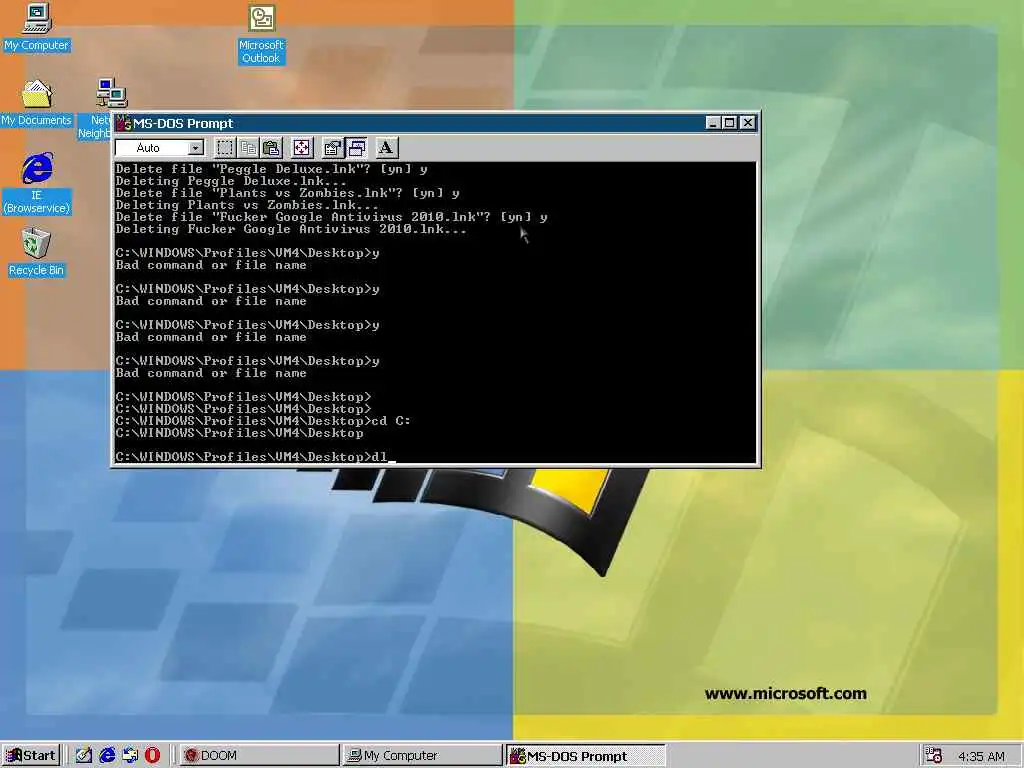The image size is (1024, 768).
Task: Toggle Full Screen mode icon
Action: pyautogui.click(x=302, y=148)
